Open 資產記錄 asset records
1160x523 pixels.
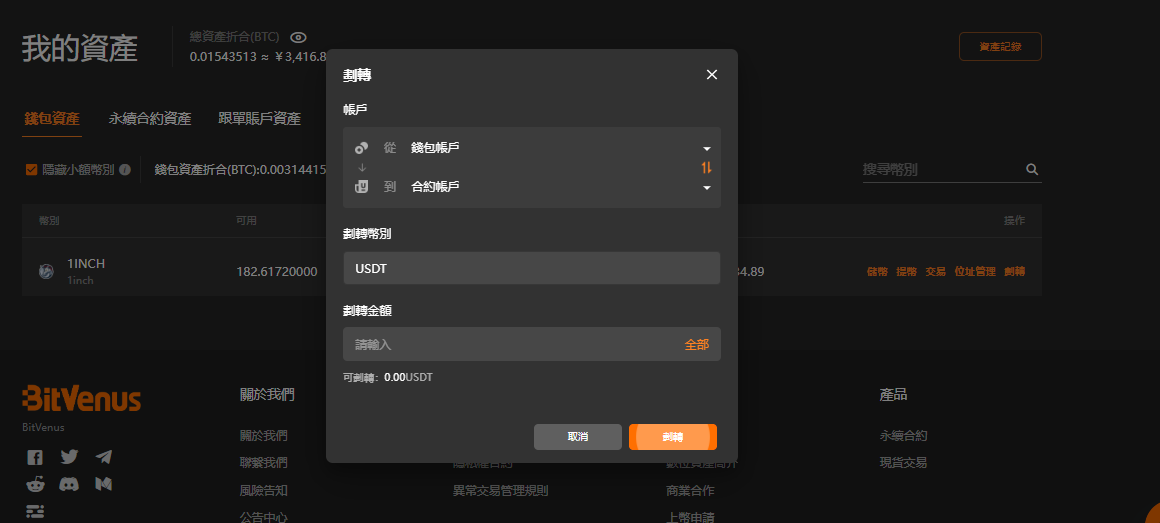[1000, 47]
